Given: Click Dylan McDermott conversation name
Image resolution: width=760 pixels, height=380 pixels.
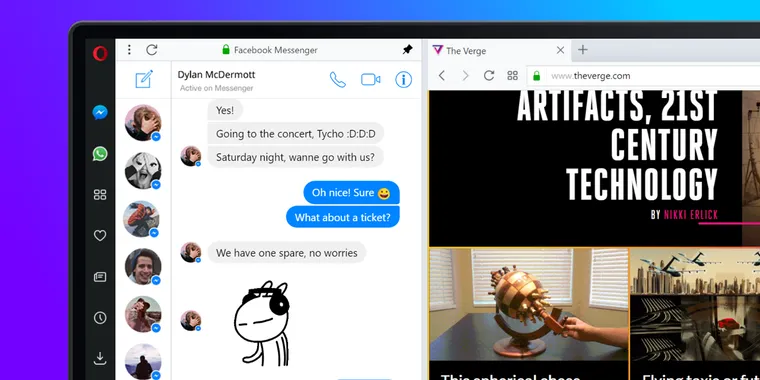Looking at the screenshot, I should (216, 75).
